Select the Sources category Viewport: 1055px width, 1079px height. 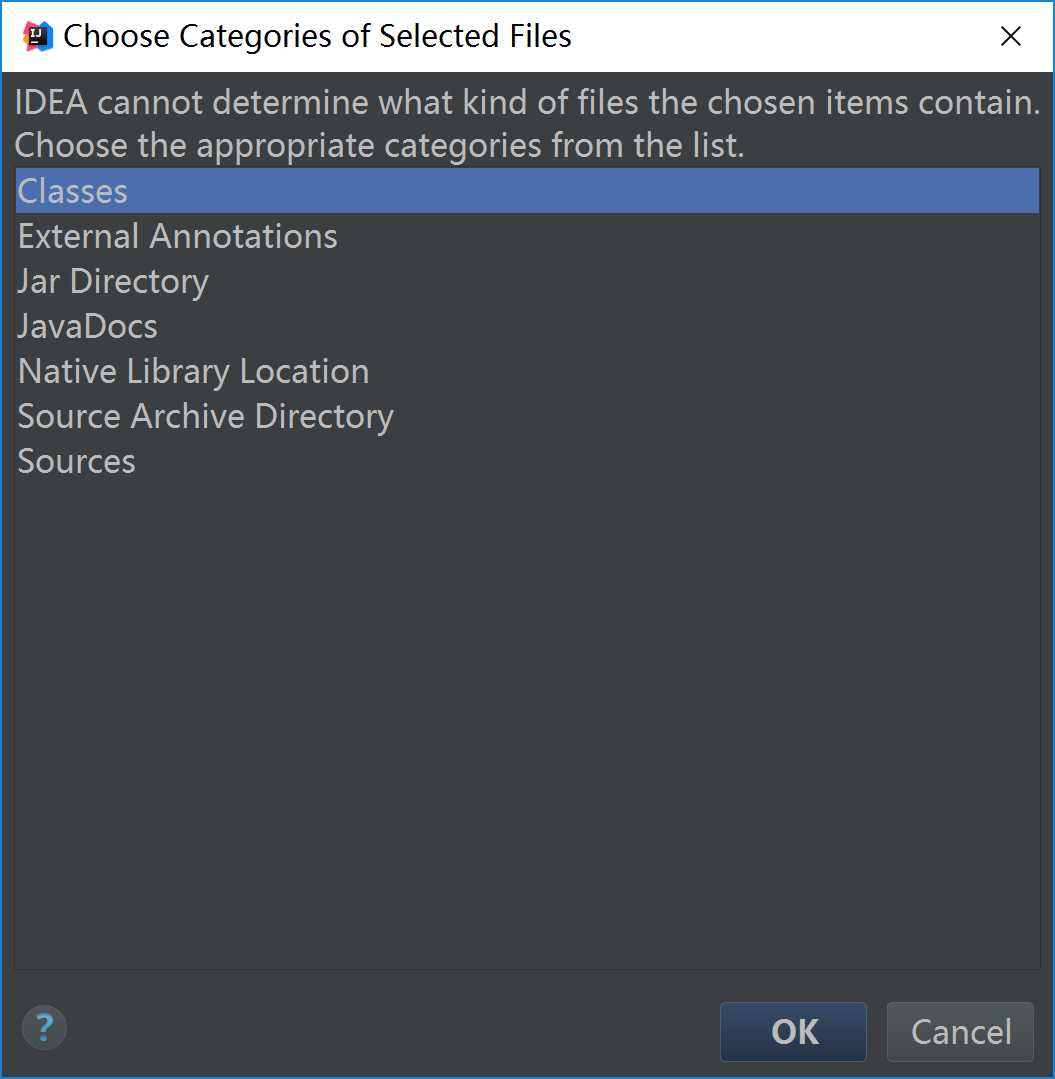(527, 461)
